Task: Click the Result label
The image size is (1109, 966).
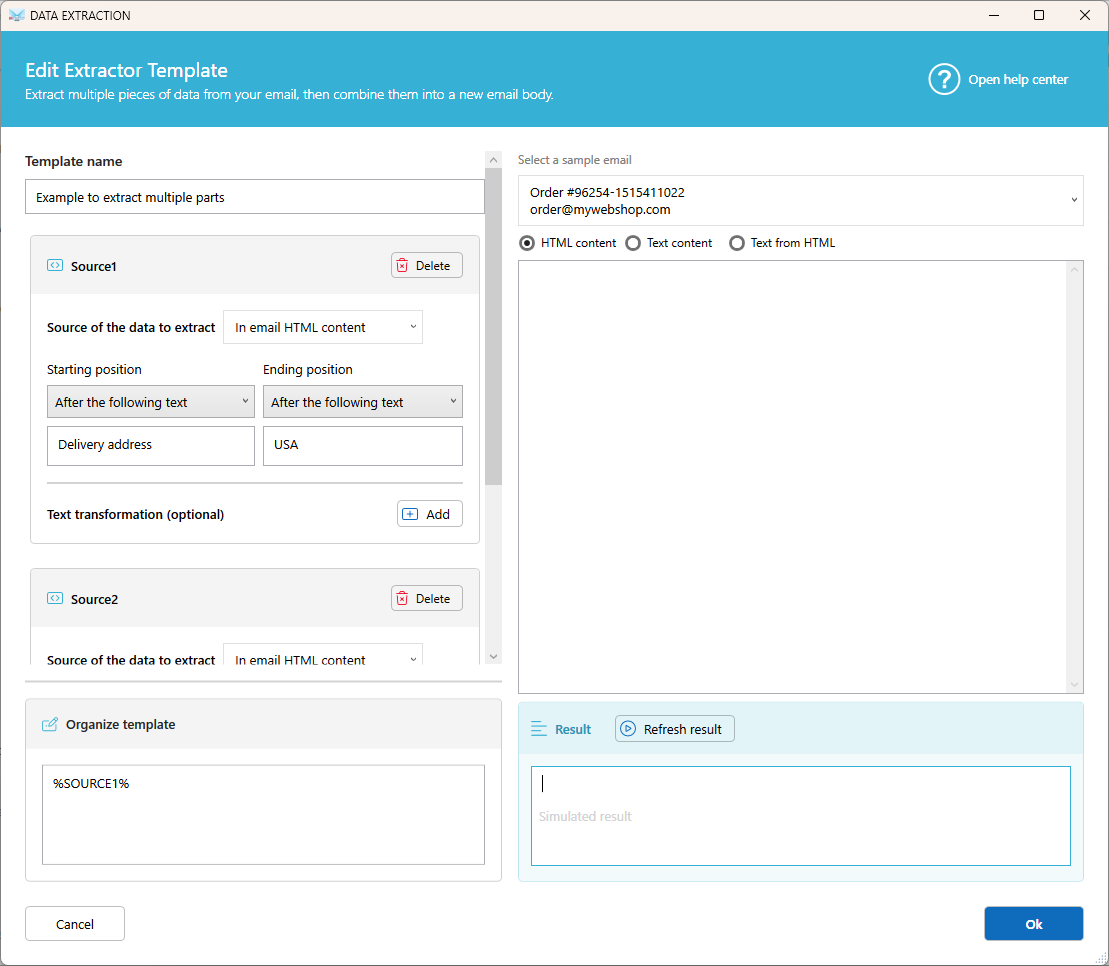Action: pos(573,729)
